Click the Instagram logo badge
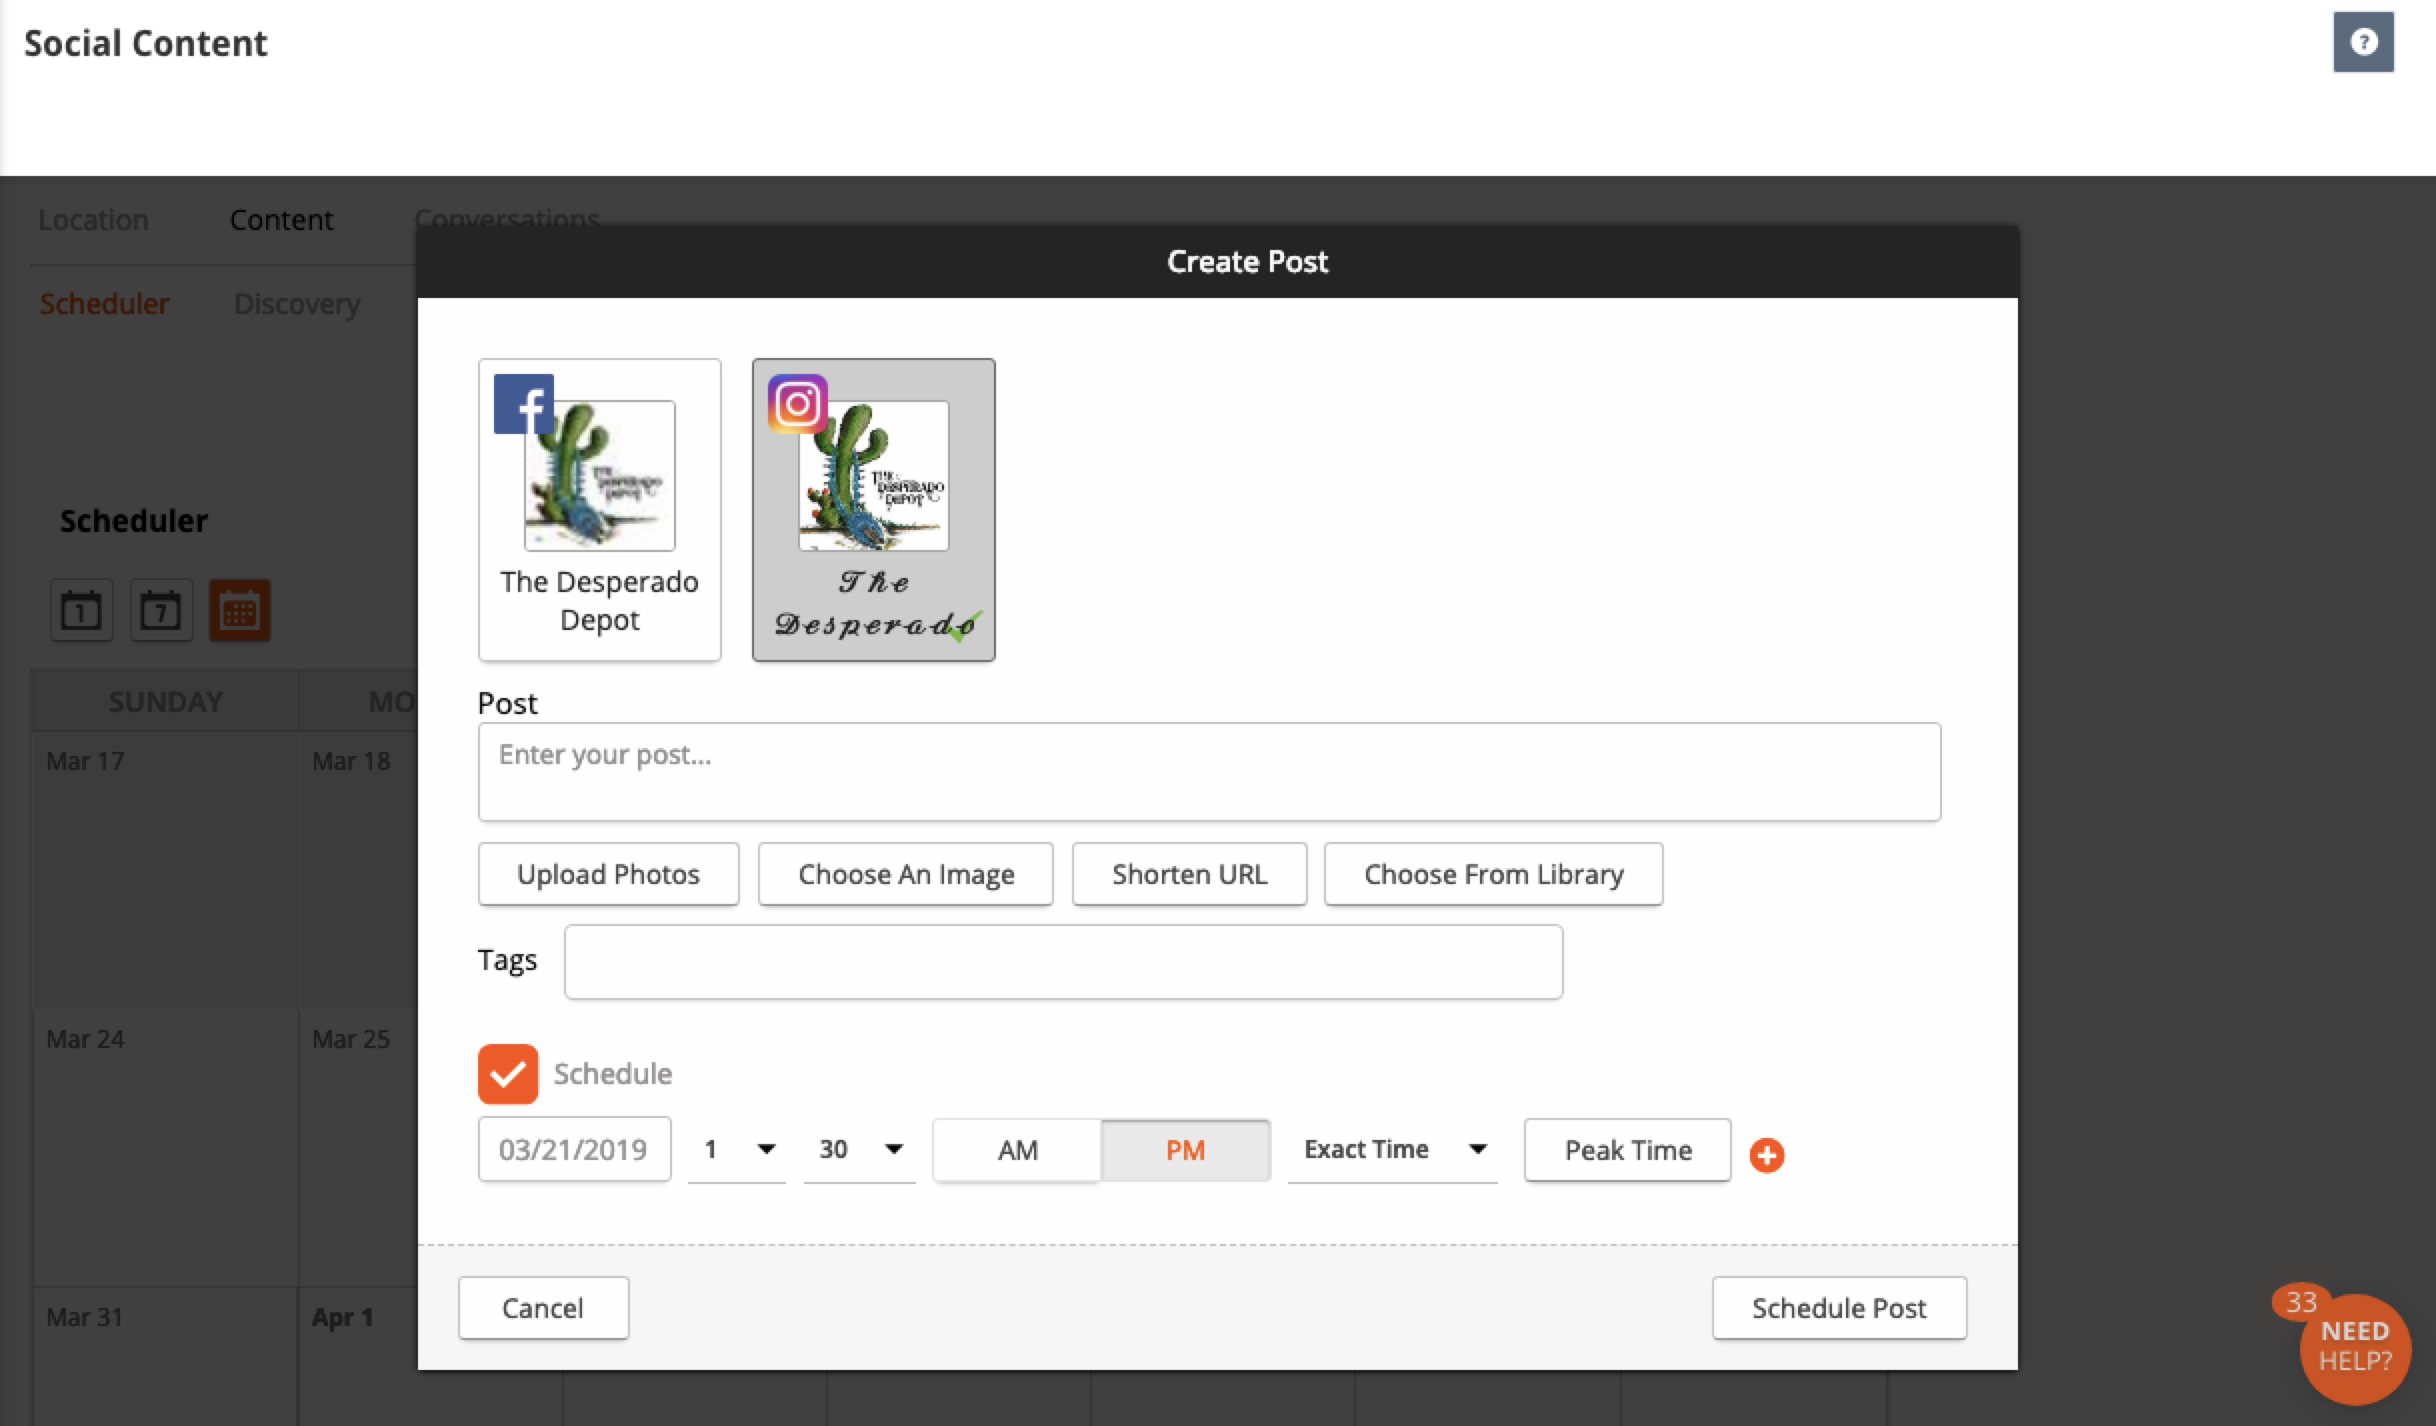The image size is (2436, 1426). [x=797, y=404]
